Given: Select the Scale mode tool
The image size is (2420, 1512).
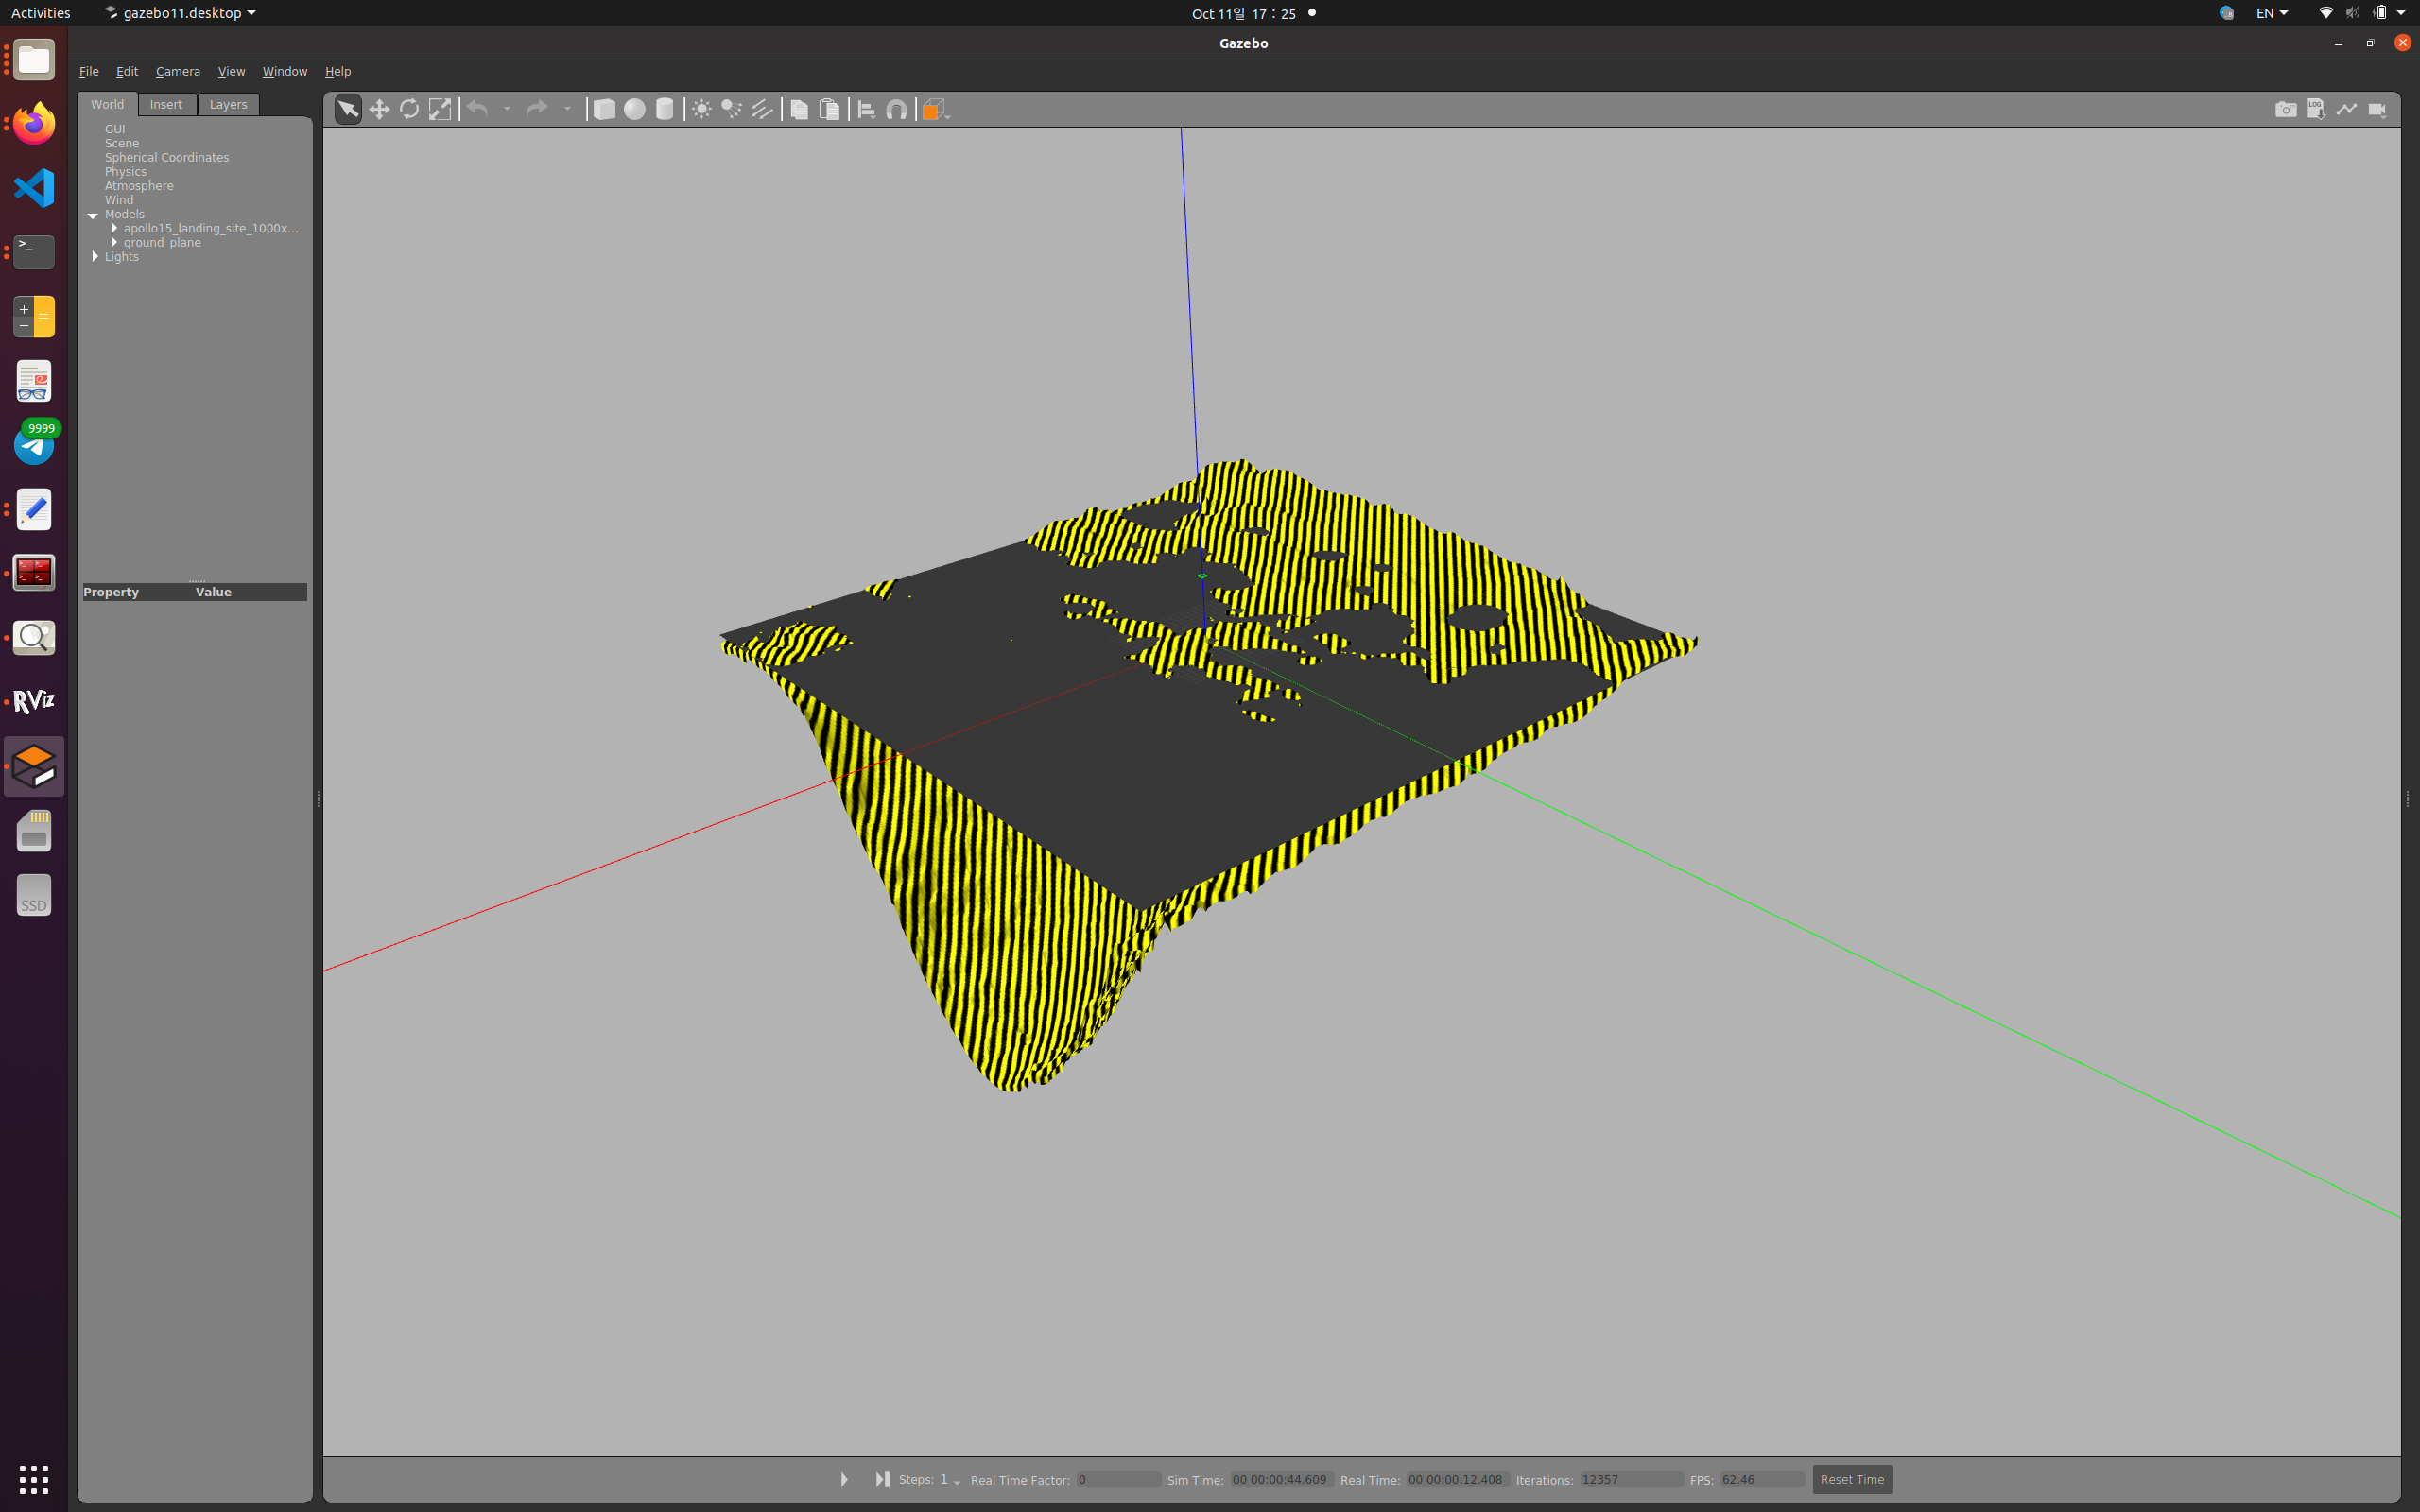Looking at the screenshot, I should pos(439,109).
